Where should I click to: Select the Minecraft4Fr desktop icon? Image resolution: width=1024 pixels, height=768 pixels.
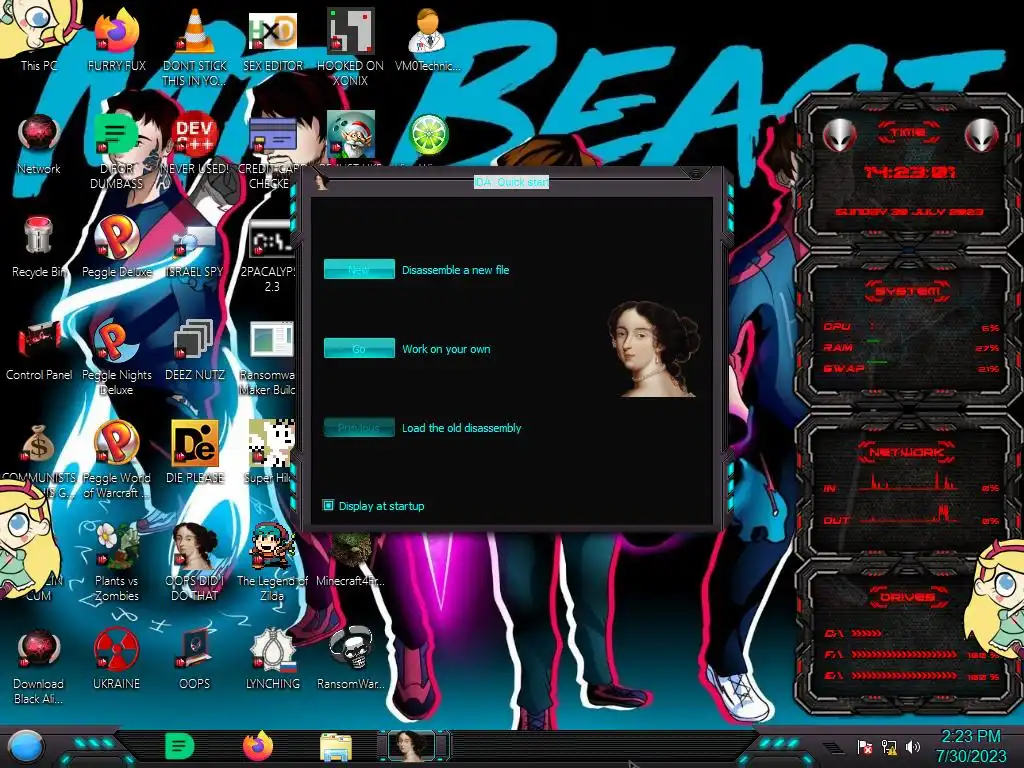point(350,559)
